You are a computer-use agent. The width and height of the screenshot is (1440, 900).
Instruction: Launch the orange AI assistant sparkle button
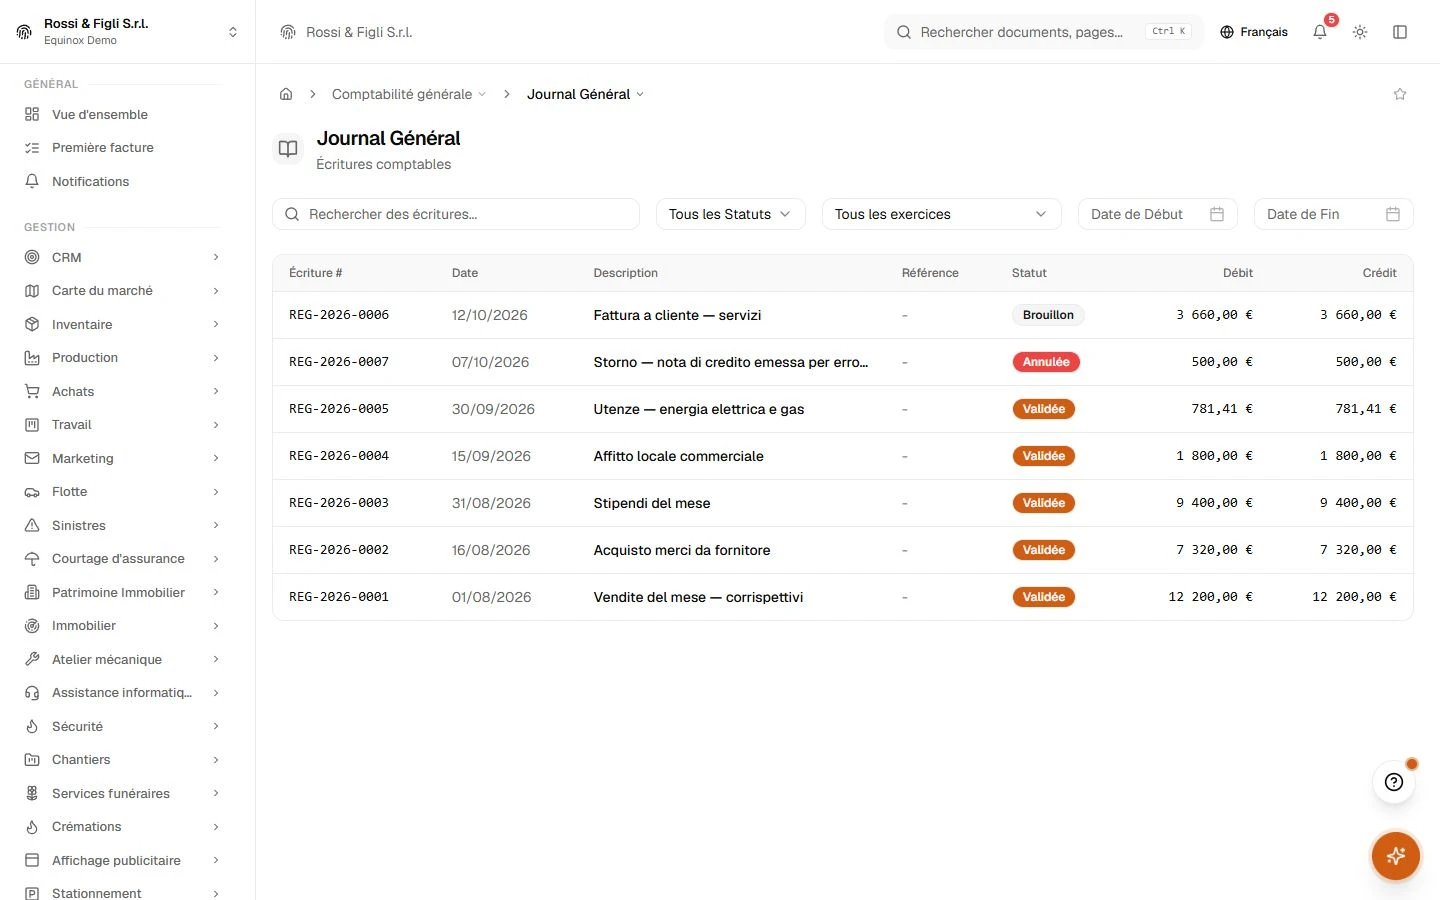coord(1396,856)
